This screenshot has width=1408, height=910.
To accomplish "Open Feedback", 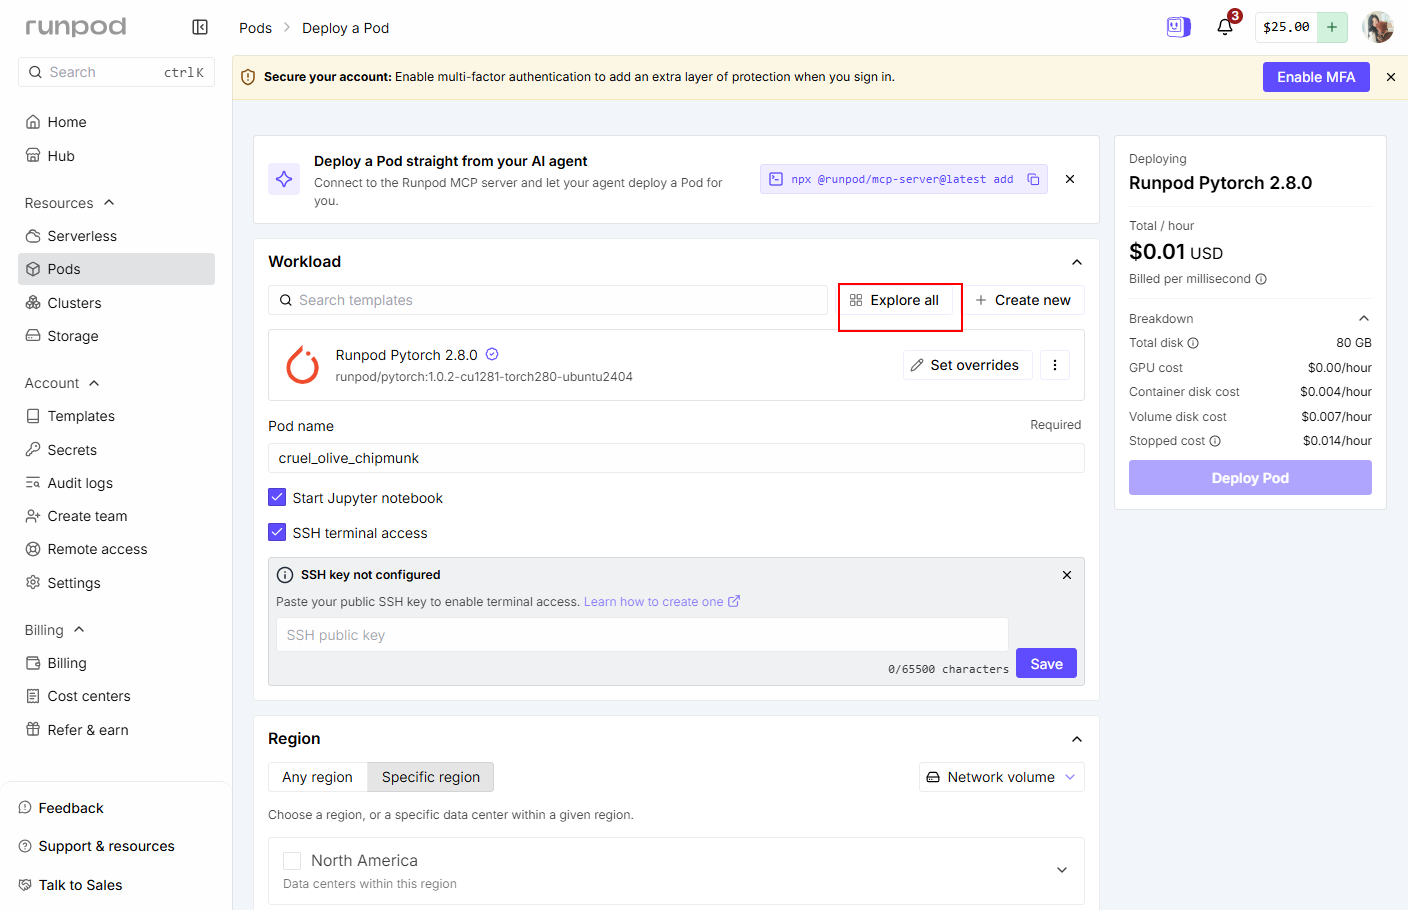I will tap(71, 808).
